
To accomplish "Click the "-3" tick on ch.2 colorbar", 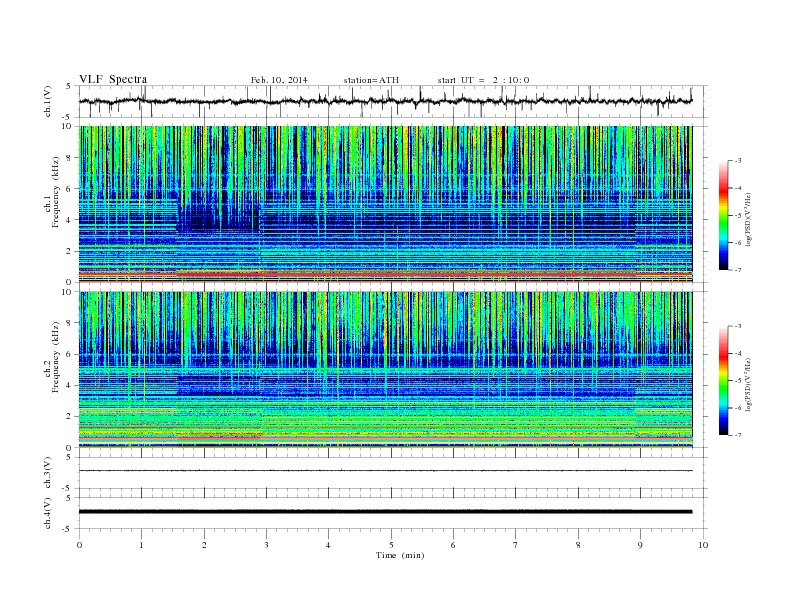I will pos(737,326).
